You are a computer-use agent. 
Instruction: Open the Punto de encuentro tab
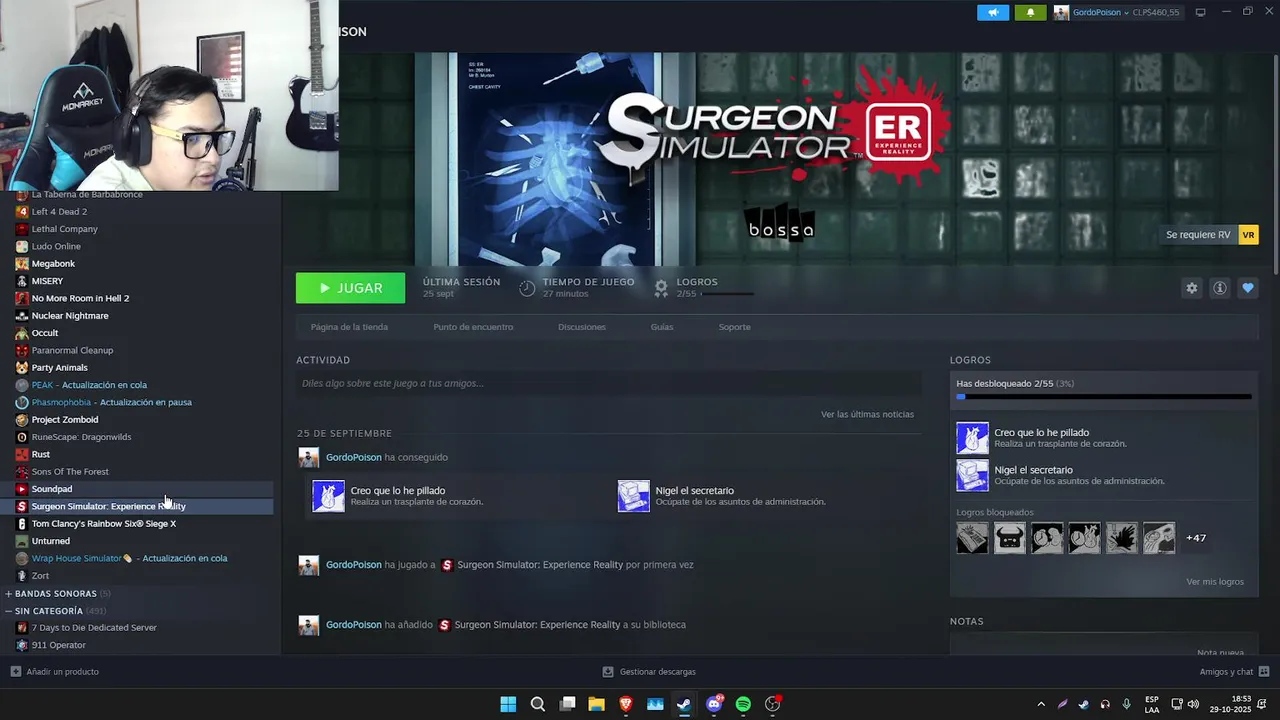pyautogui.click(x=473, y=327)
